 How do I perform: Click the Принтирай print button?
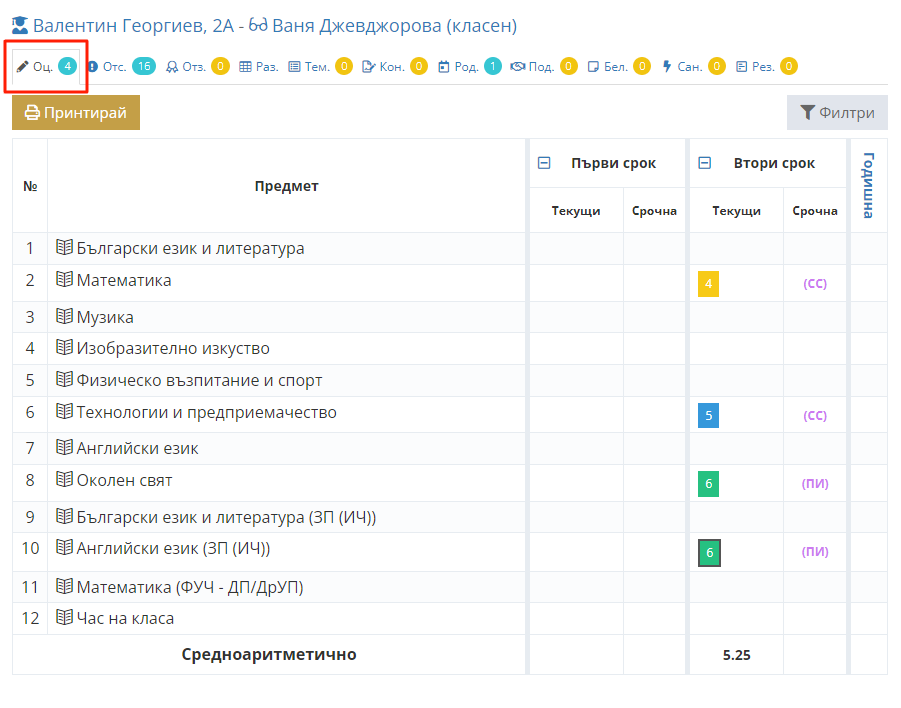point(76,113)
